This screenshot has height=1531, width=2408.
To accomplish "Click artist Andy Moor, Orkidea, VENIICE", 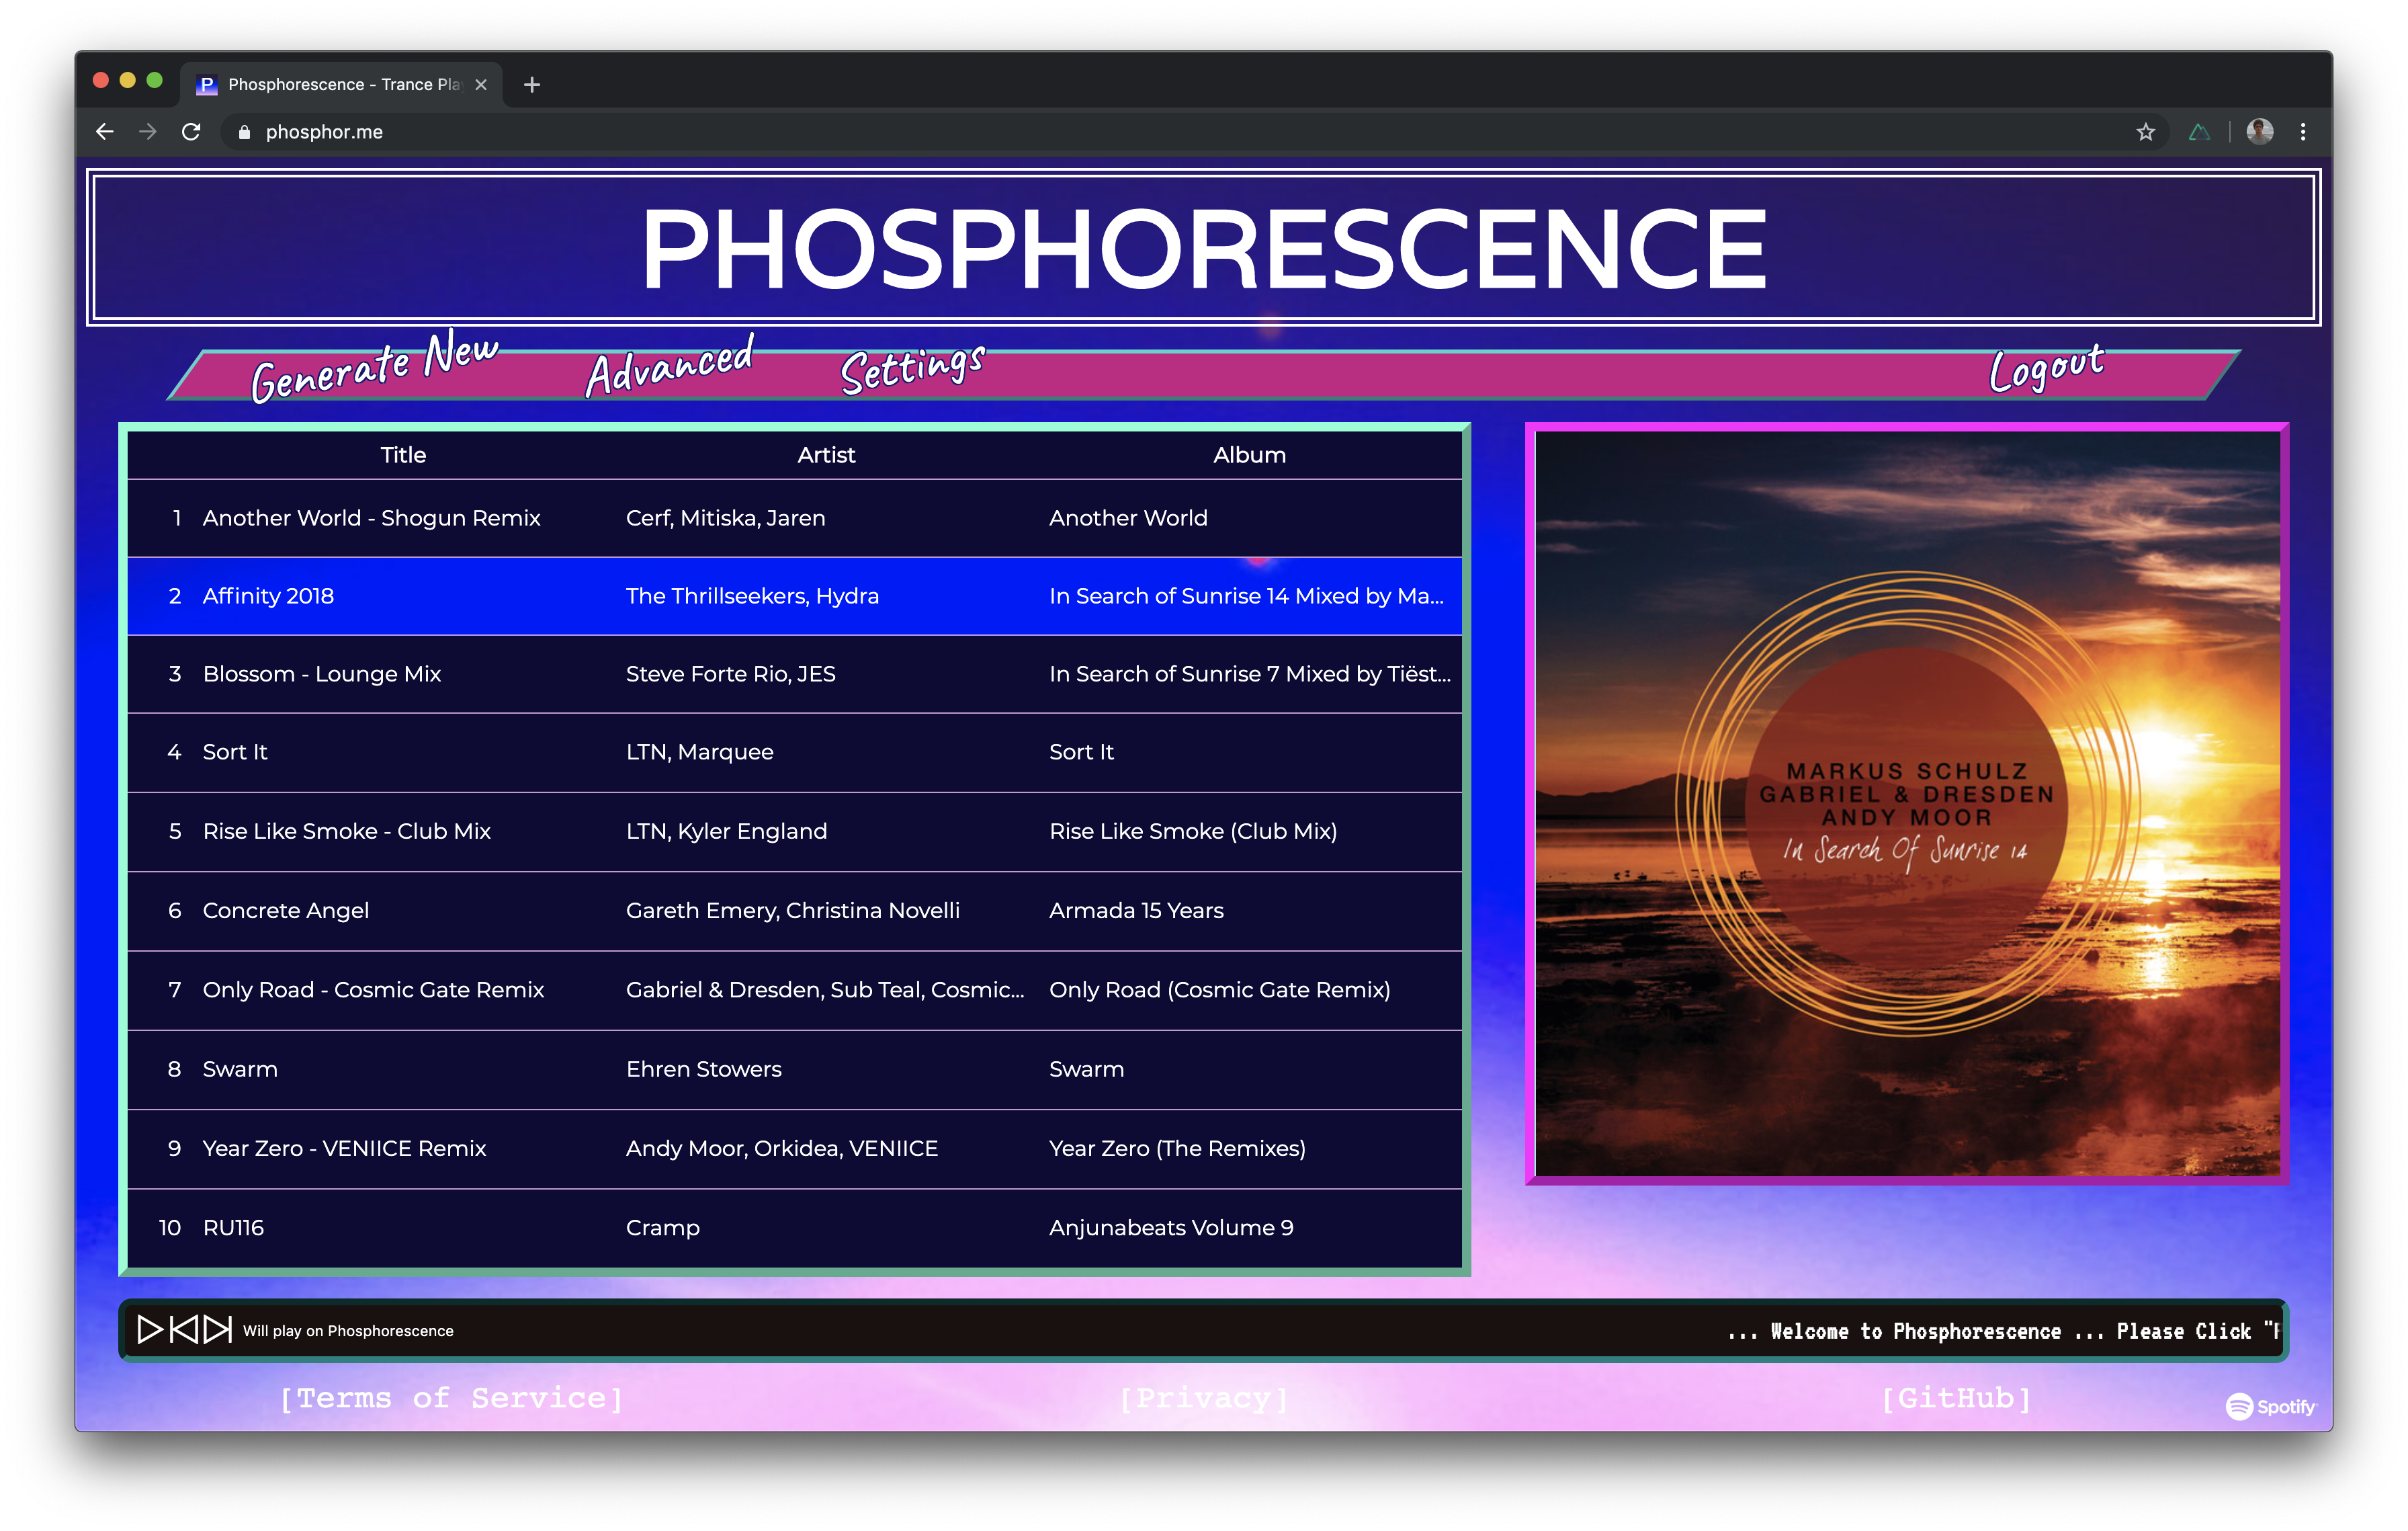I will pyautogui.click(x=781, y=1148).
